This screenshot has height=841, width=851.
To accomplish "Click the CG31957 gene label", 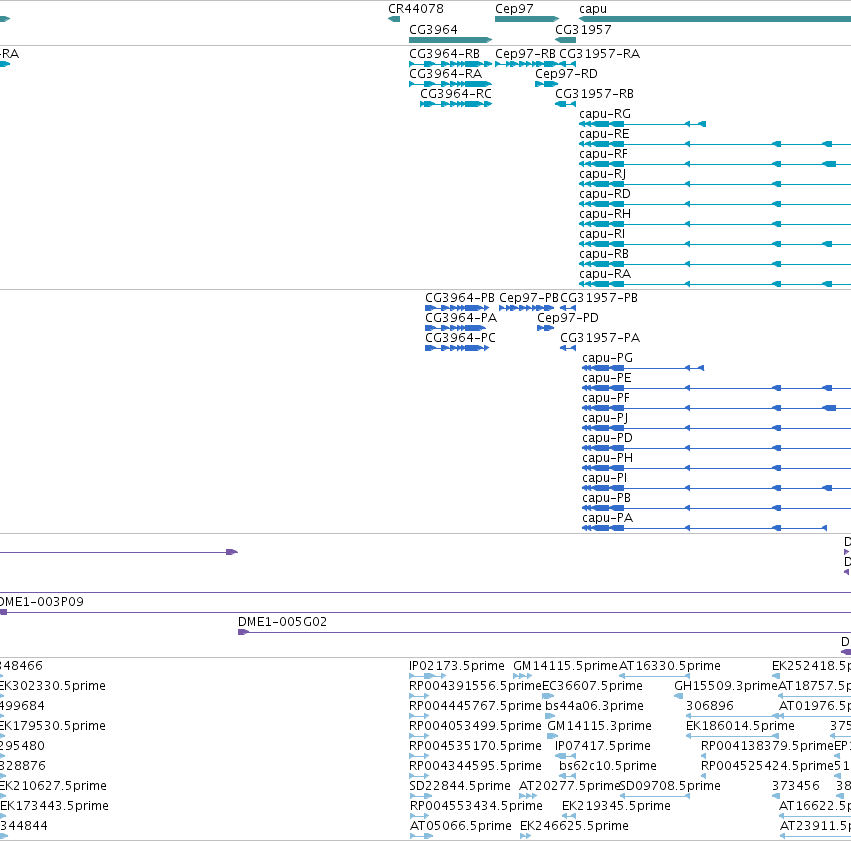I will (583, 29).
